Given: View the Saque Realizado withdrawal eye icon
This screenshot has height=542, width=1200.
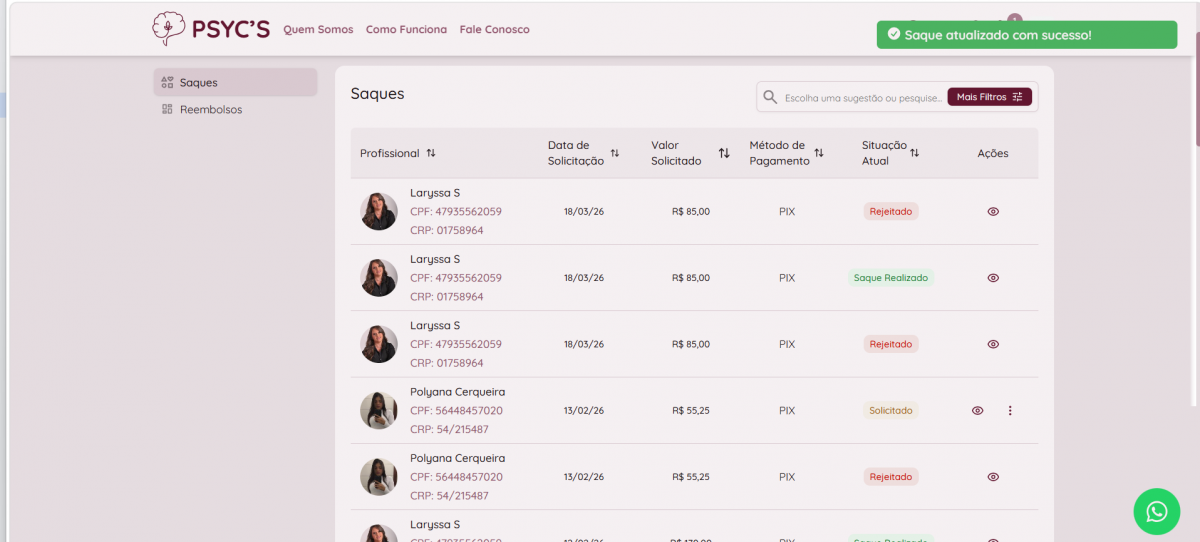Looking at the screenshot, I should click(x=993, y=278).
